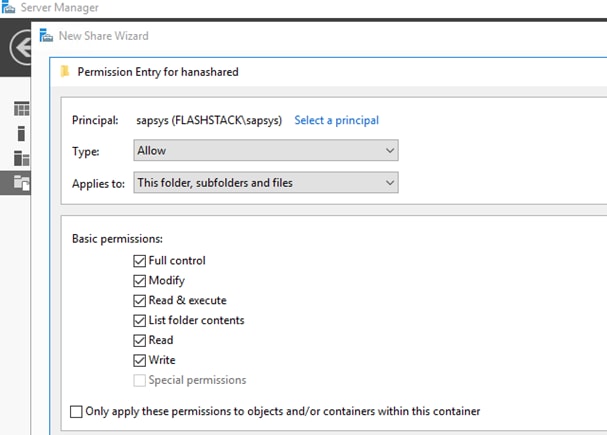Open the Dashboard icon in sidebar
Screen dimensions: 607x435
[x=22, y=109]
